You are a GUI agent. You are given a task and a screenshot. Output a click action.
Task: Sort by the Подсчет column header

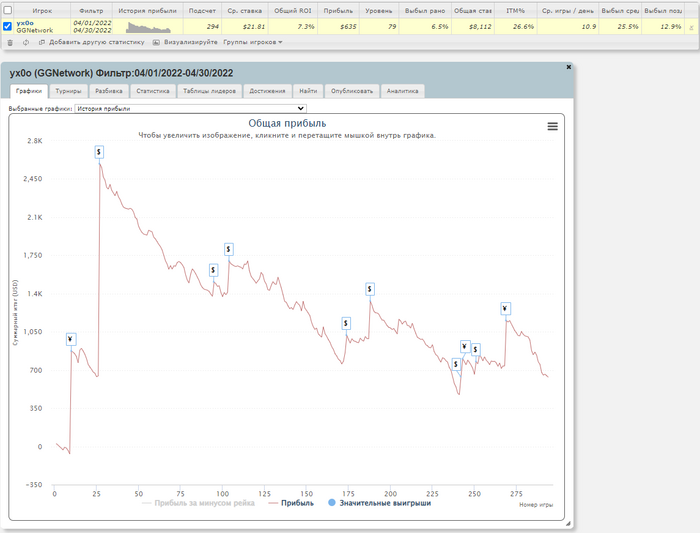(202, 11)
